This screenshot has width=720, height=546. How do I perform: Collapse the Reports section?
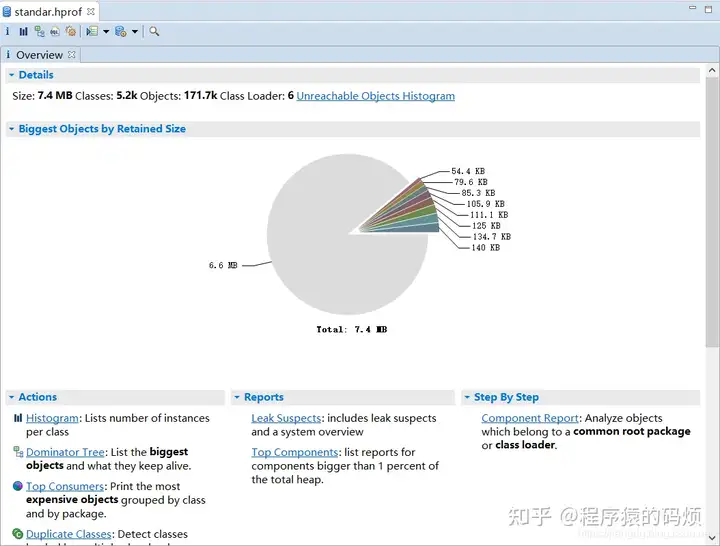click(x=237, y=397)
